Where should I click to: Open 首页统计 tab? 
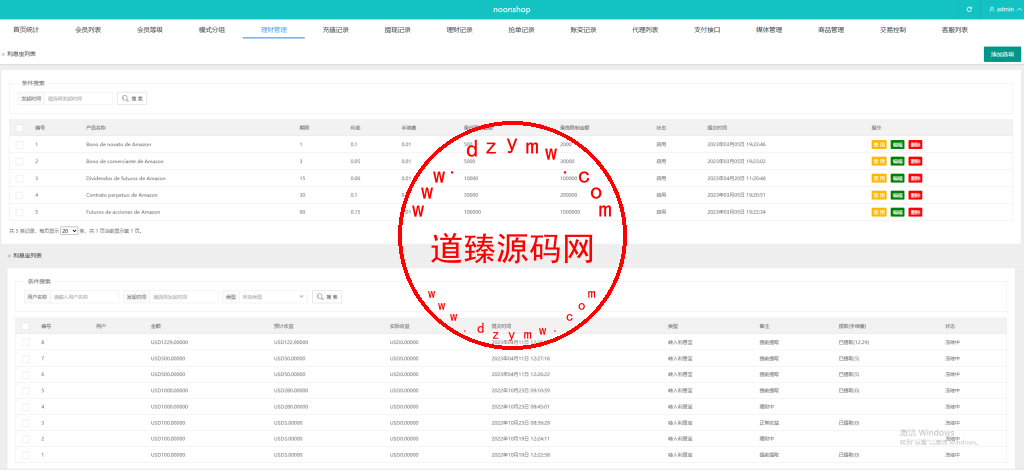[26, 30]
